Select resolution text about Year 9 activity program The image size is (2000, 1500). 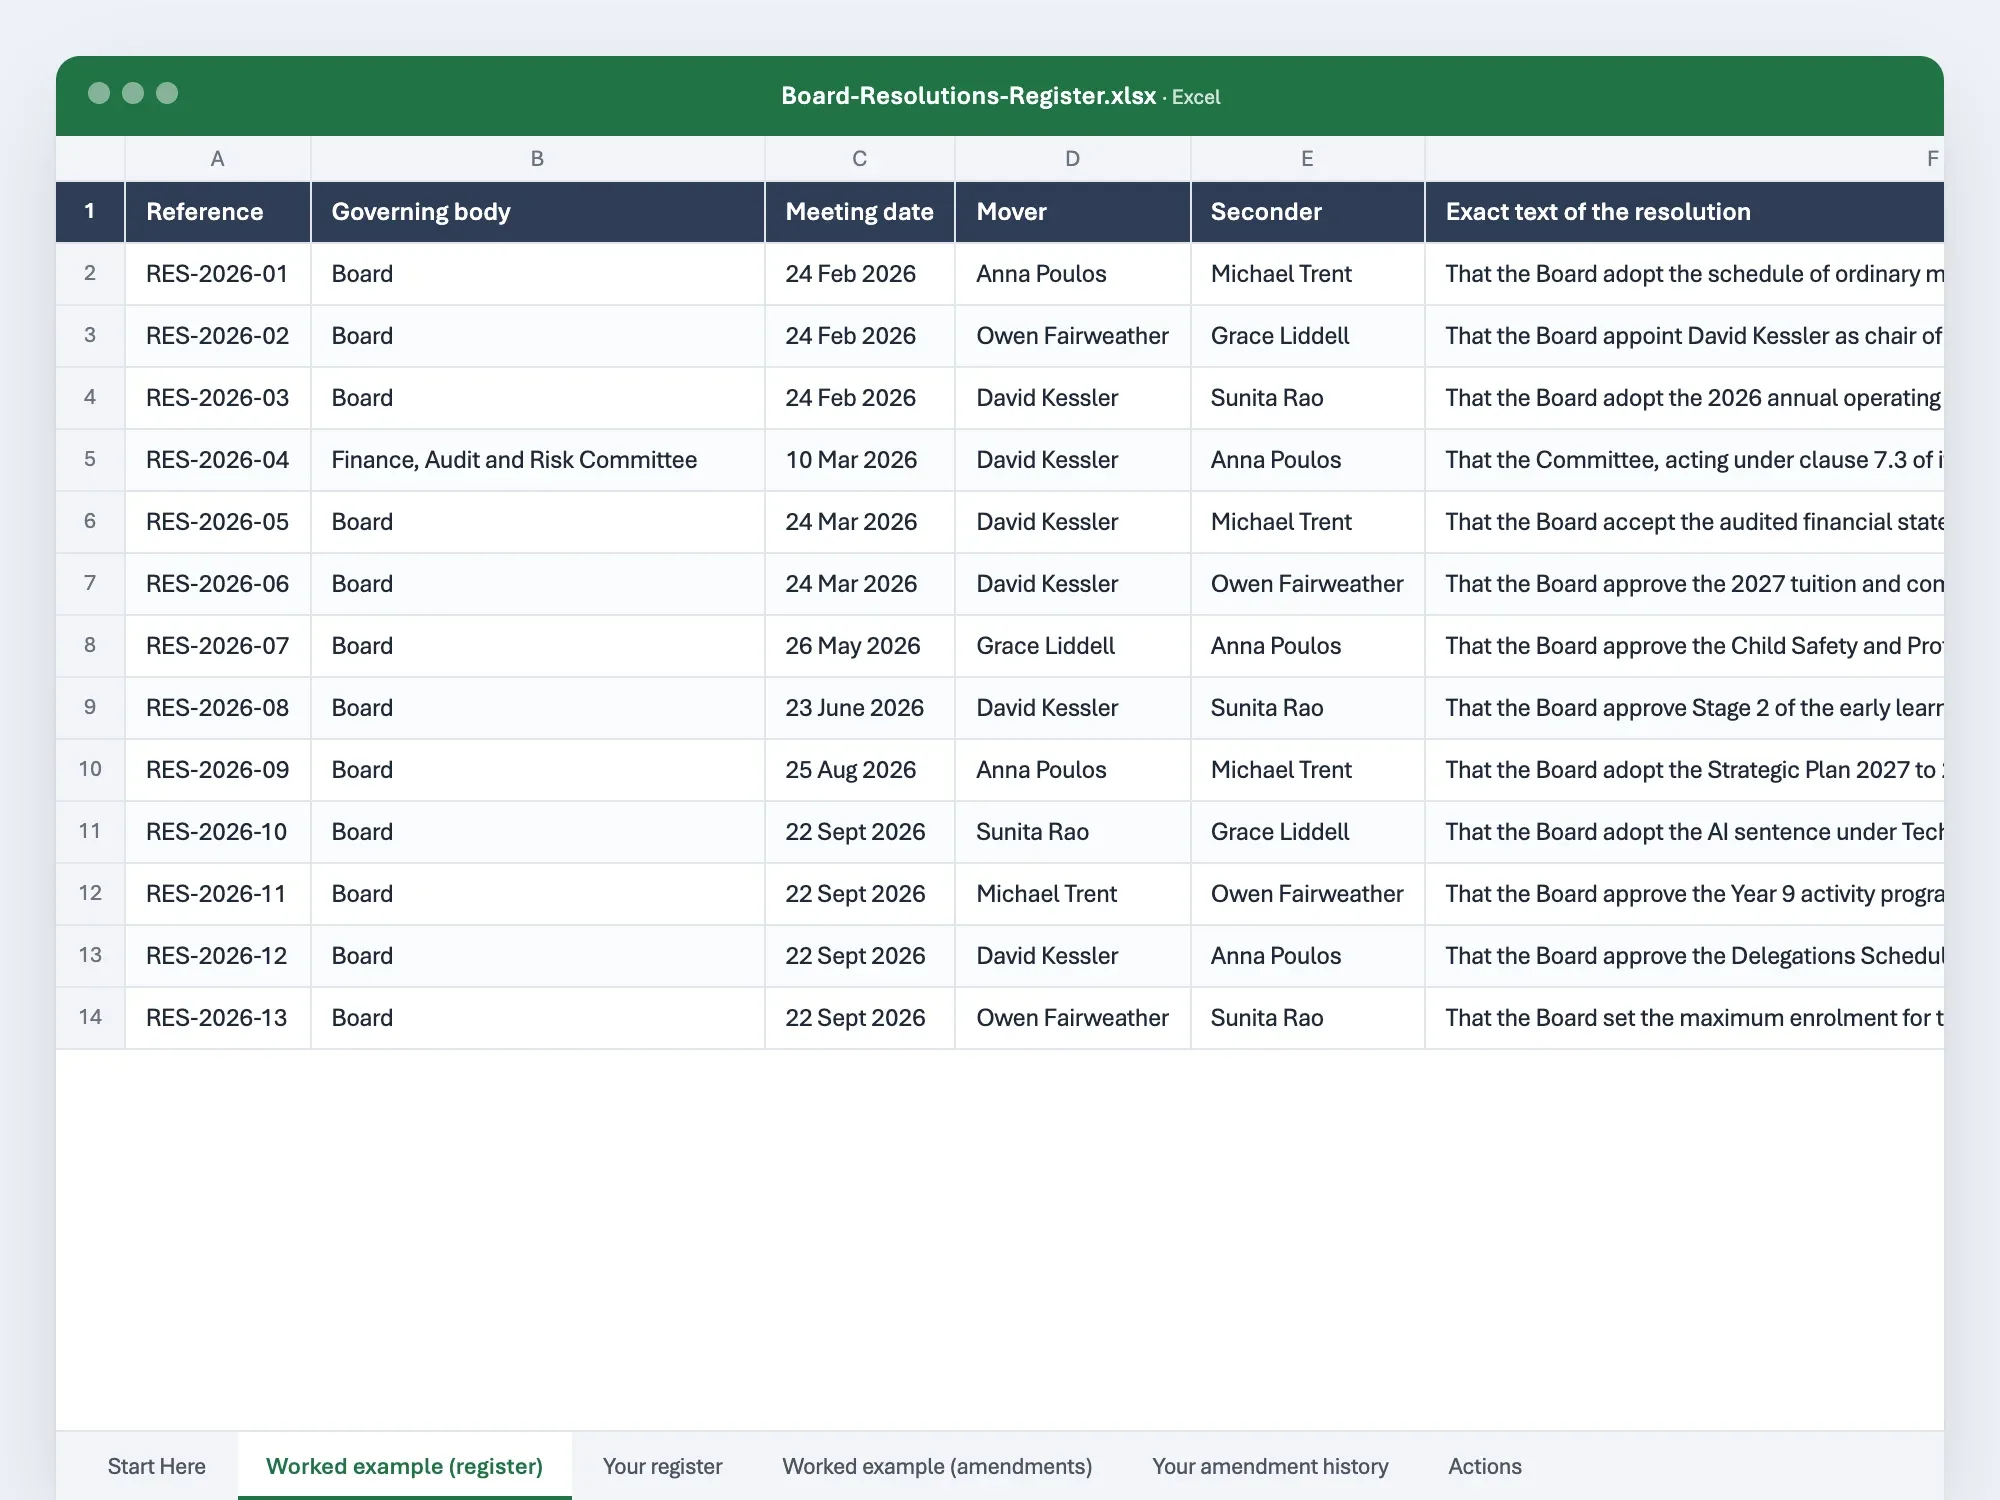pos(1685,893)
